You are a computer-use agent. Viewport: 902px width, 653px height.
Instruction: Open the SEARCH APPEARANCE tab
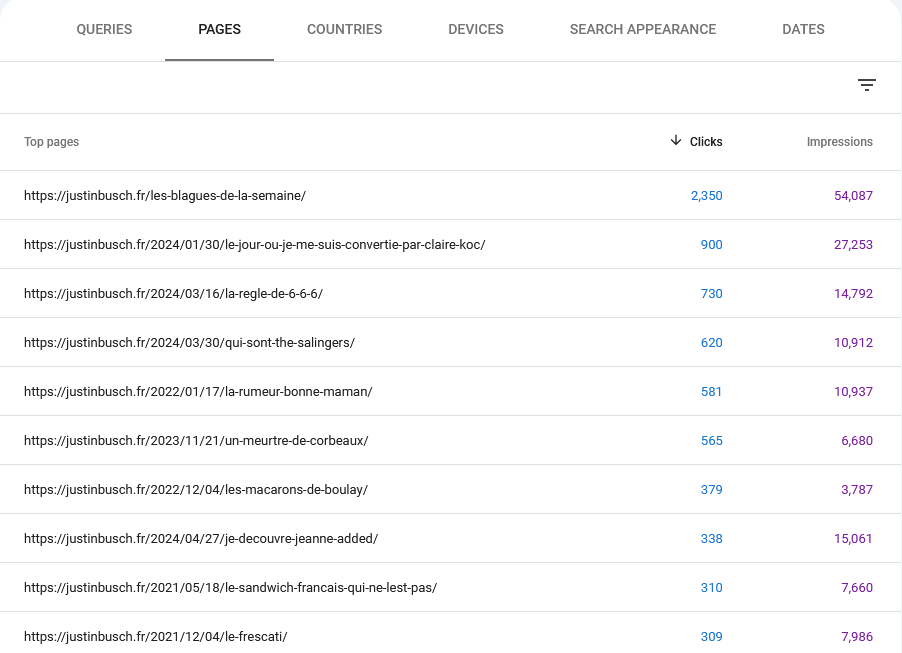(x=643, y=29)
